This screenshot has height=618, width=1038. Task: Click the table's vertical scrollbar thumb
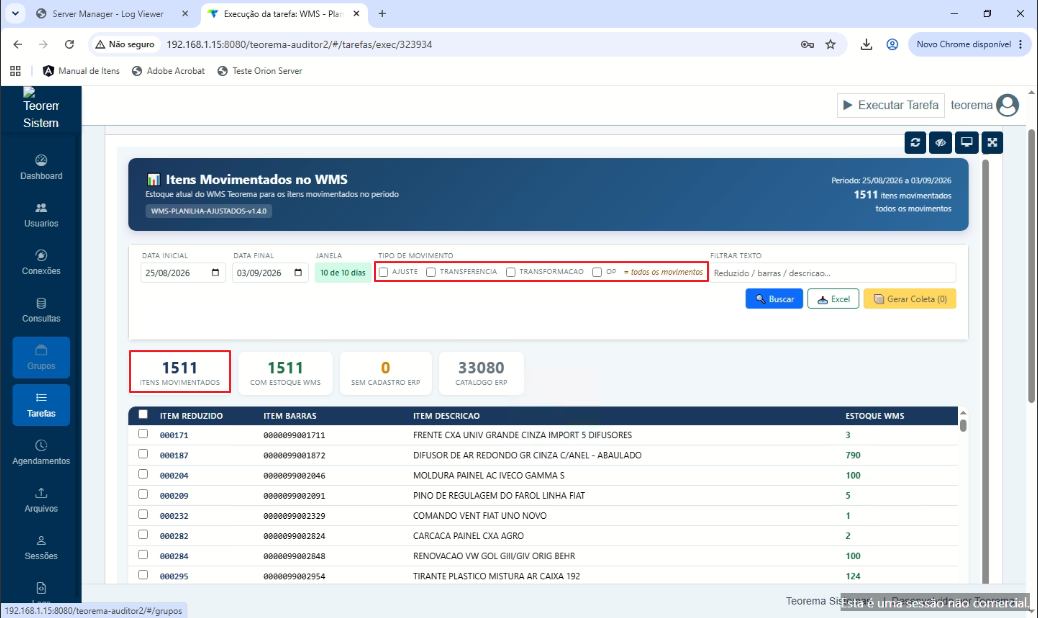click(x=963, y=423)
